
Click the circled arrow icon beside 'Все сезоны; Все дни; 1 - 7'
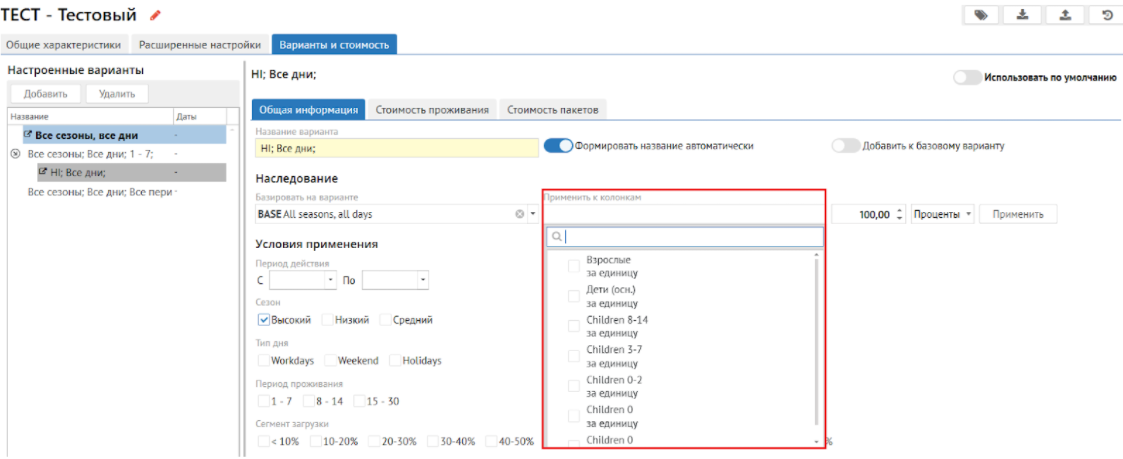pos(15,154)
